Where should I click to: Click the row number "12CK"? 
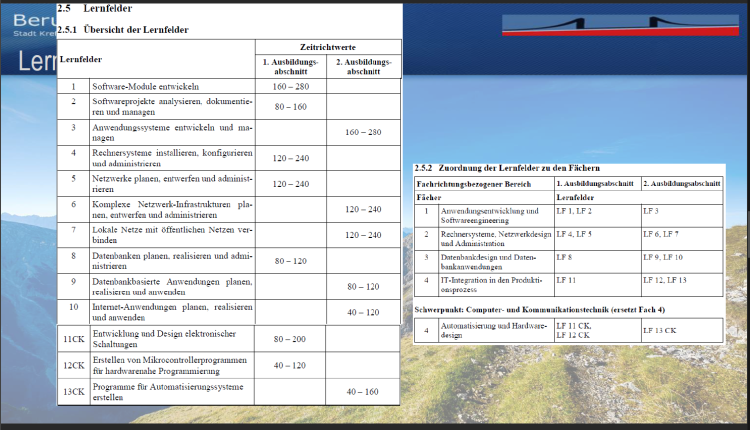[74, 365]
